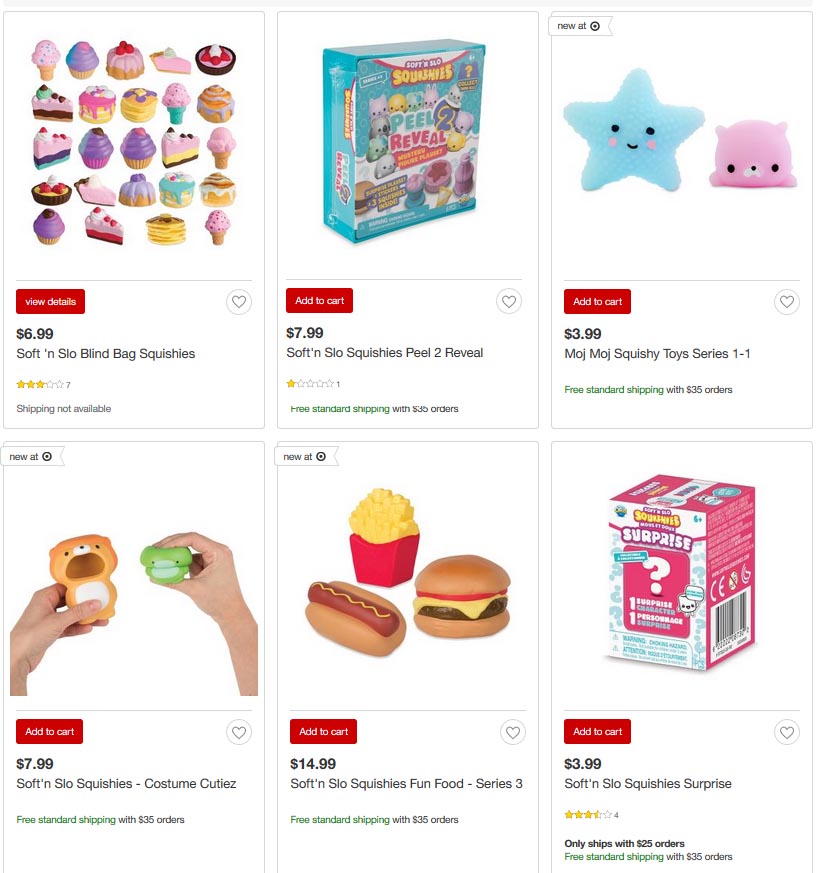The height and width of the screenshot is (873, 820).
Task: Click view details for Blind Bag Squishies
Action: pos(51,301)
